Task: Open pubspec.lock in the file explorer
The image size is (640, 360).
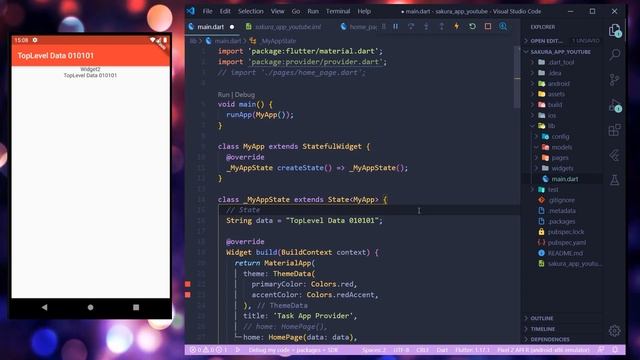Action: [x=566, y=232]
